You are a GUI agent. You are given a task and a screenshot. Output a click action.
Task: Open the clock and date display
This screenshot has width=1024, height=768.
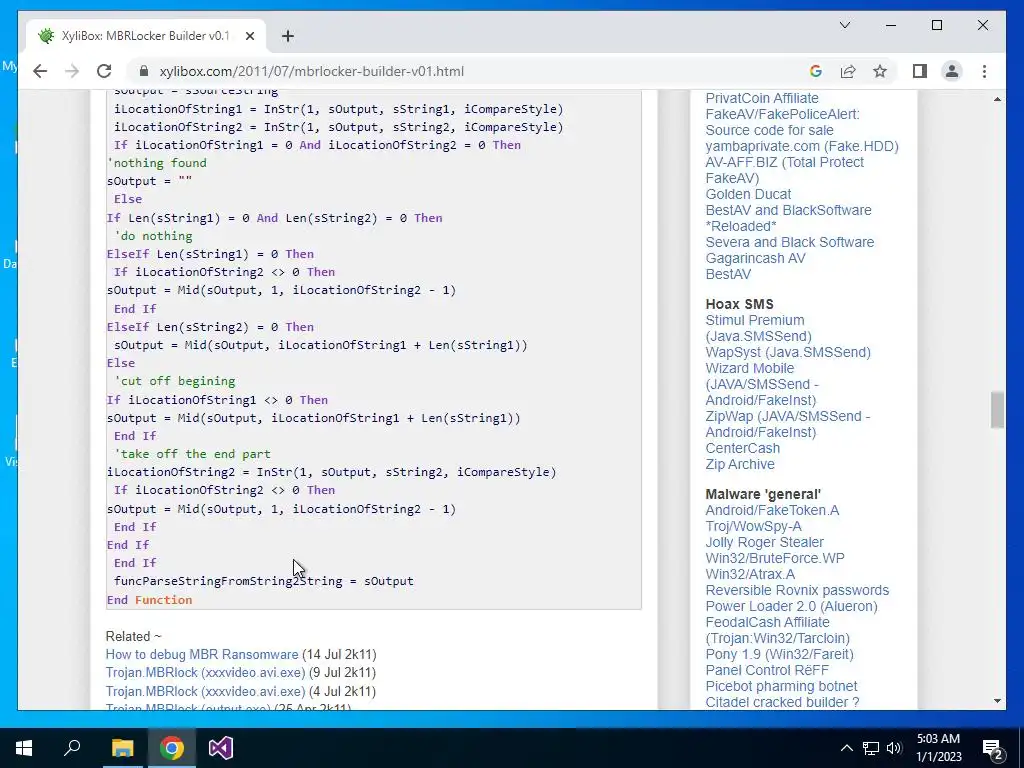point(938,748)
